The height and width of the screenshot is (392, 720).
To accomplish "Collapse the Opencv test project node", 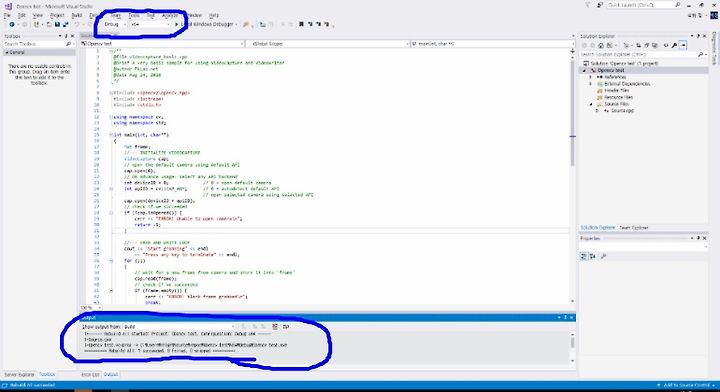I will pos(585,70).
